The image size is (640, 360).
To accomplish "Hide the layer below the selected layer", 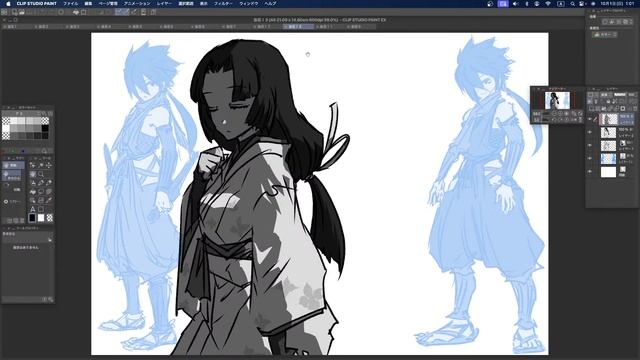I will point(589,132).
